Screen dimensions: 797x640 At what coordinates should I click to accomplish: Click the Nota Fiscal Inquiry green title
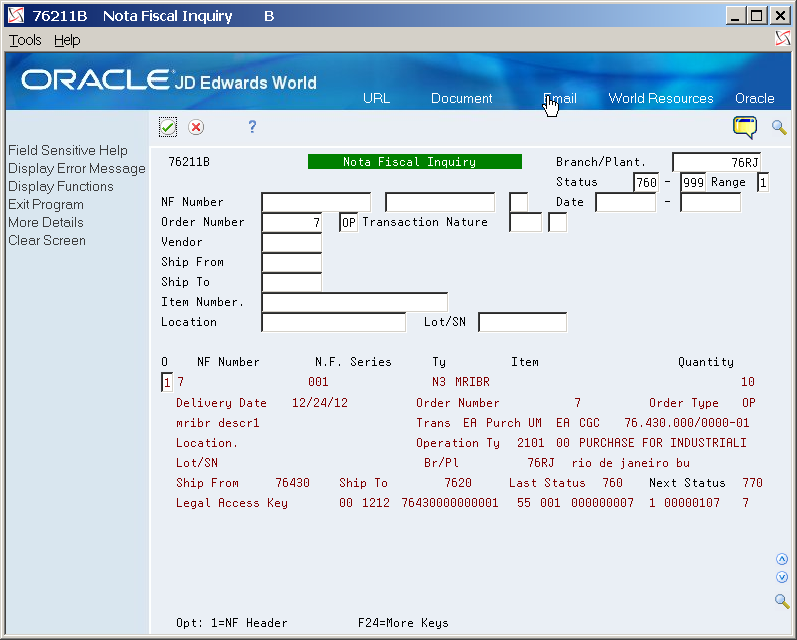click(x=415, y=162)
